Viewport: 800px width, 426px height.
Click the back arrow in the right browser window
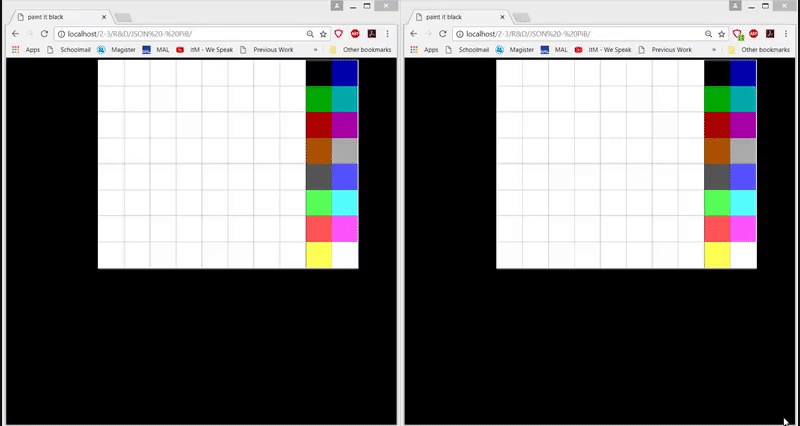click(x=412, y=34)
